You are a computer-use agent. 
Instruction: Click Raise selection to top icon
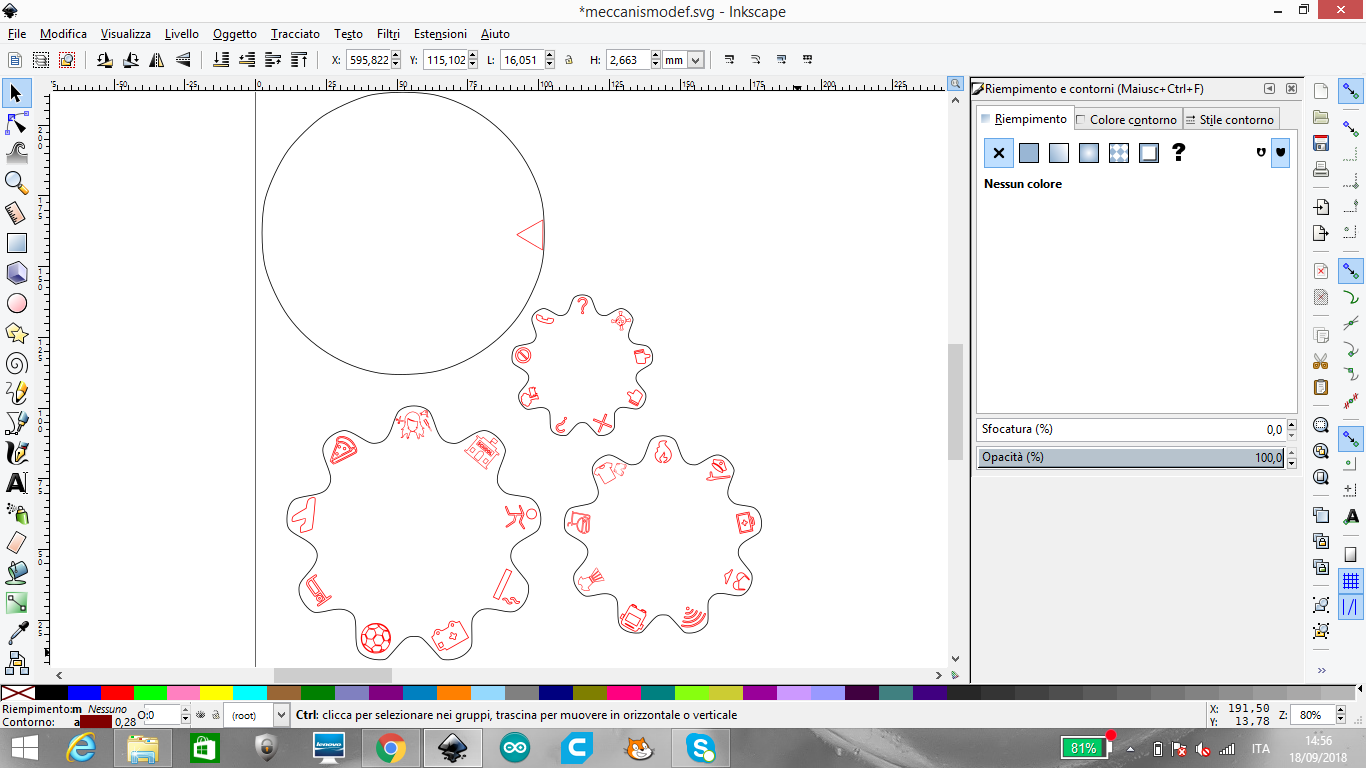[x=298, y=60]
